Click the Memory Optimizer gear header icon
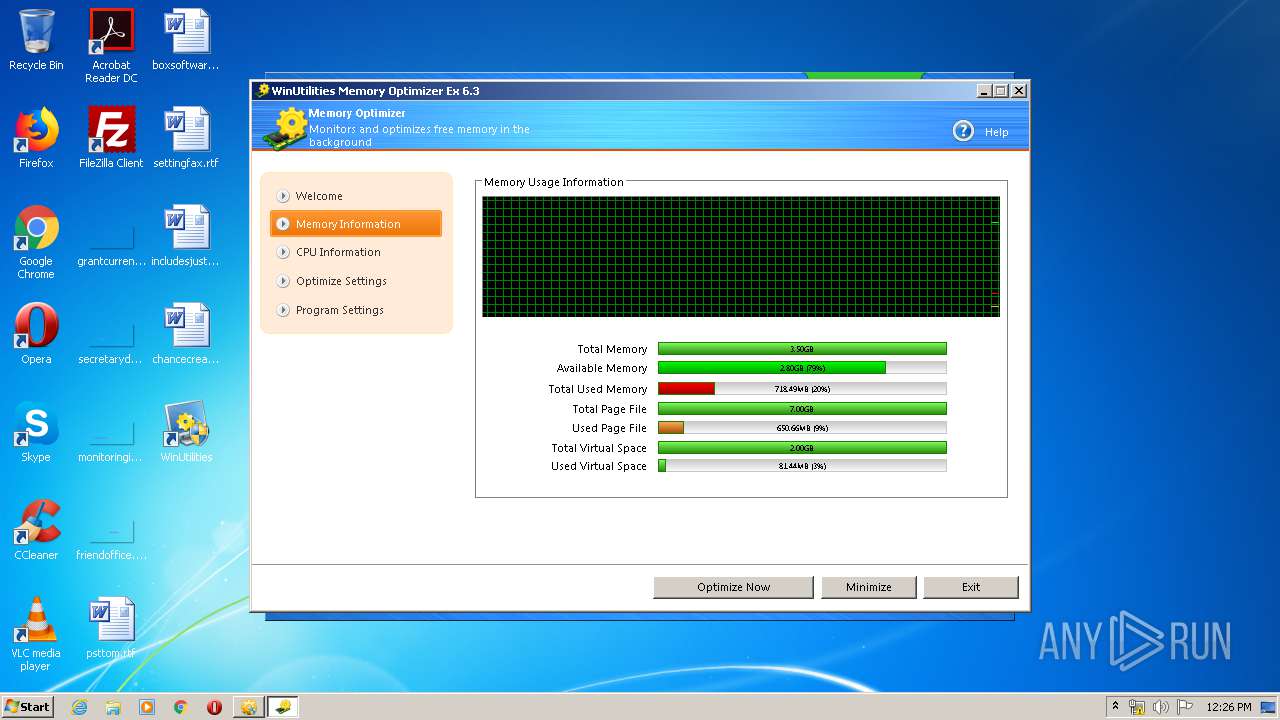Screen dimensions: 1280x720 tap(284, 127)
